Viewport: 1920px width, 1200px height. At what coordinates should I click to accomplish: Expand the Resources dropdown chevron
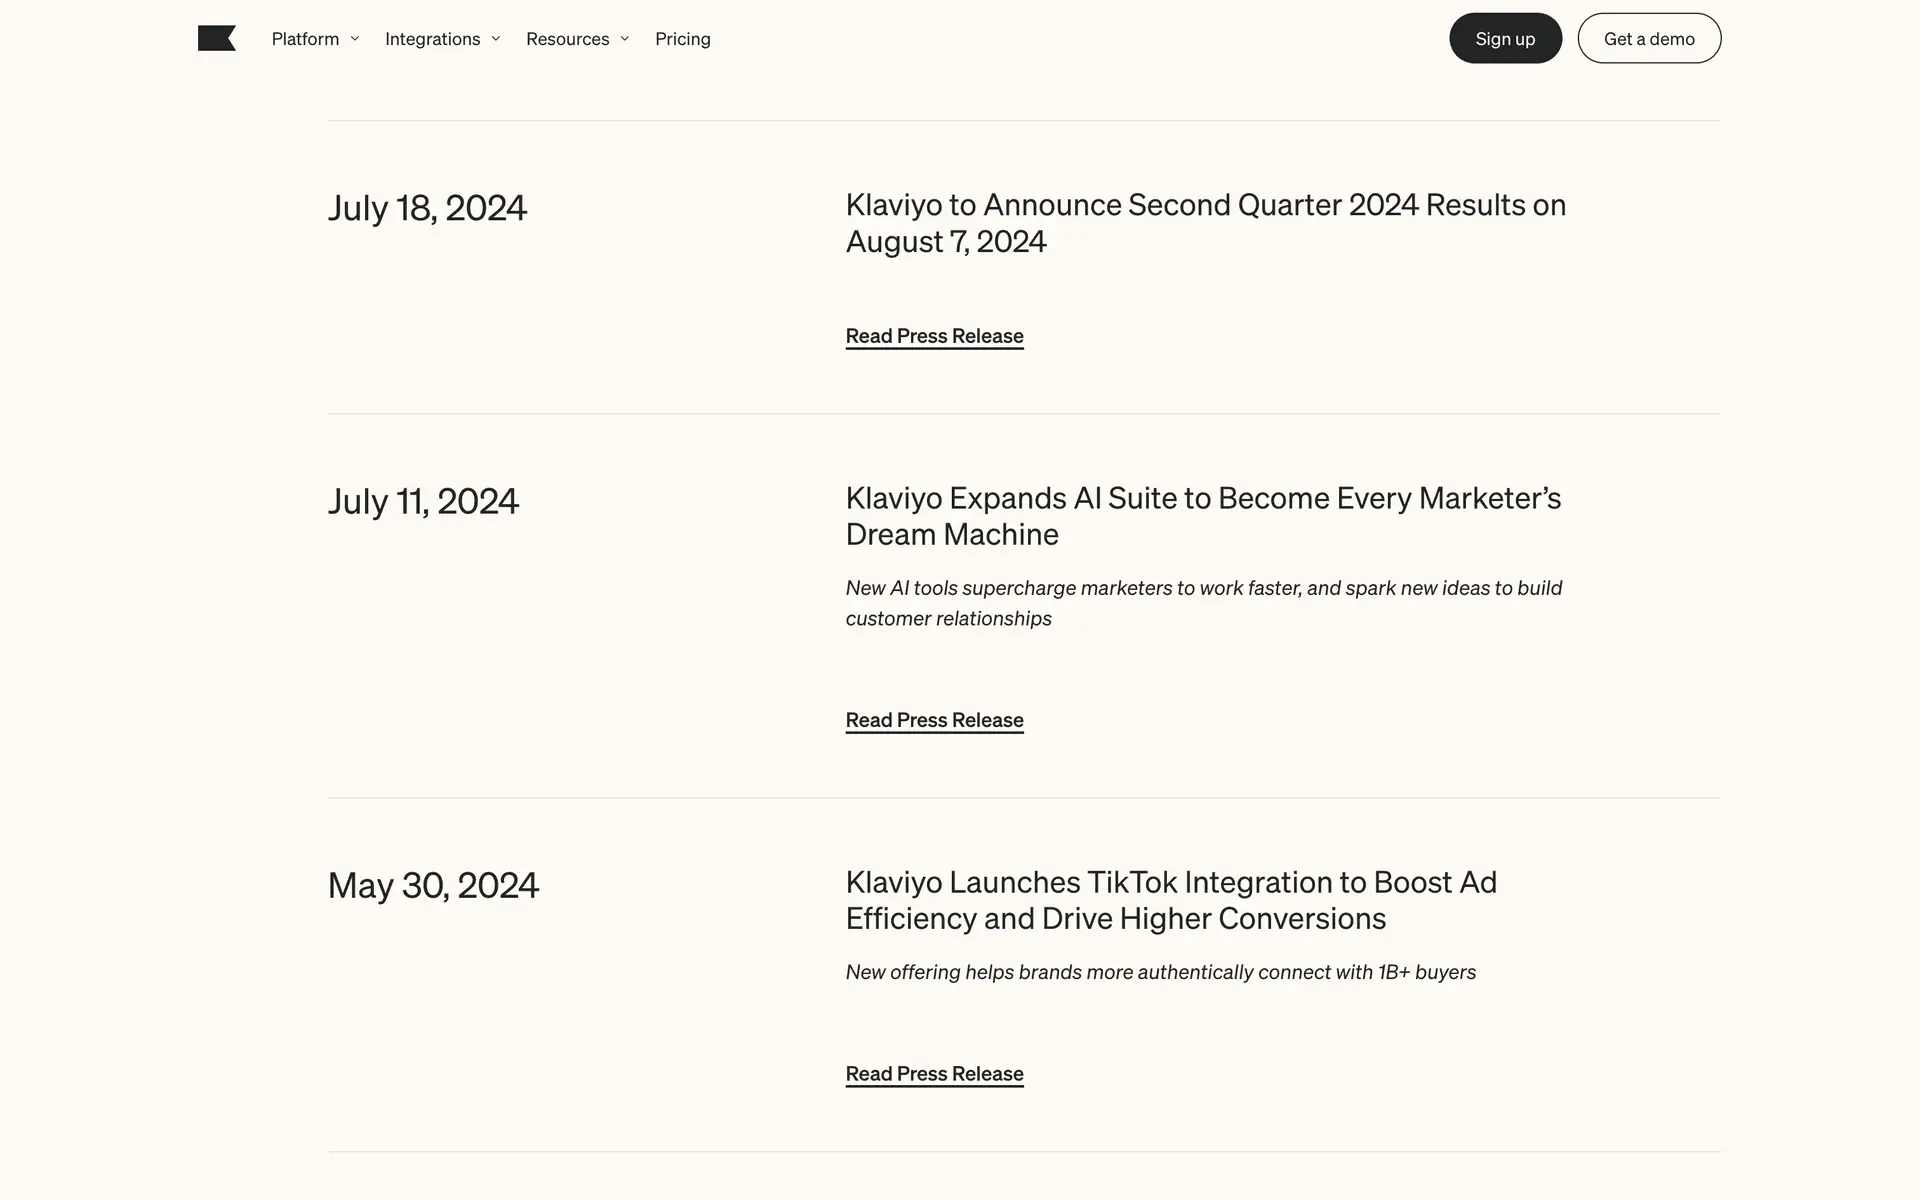(x=625, y=39)
